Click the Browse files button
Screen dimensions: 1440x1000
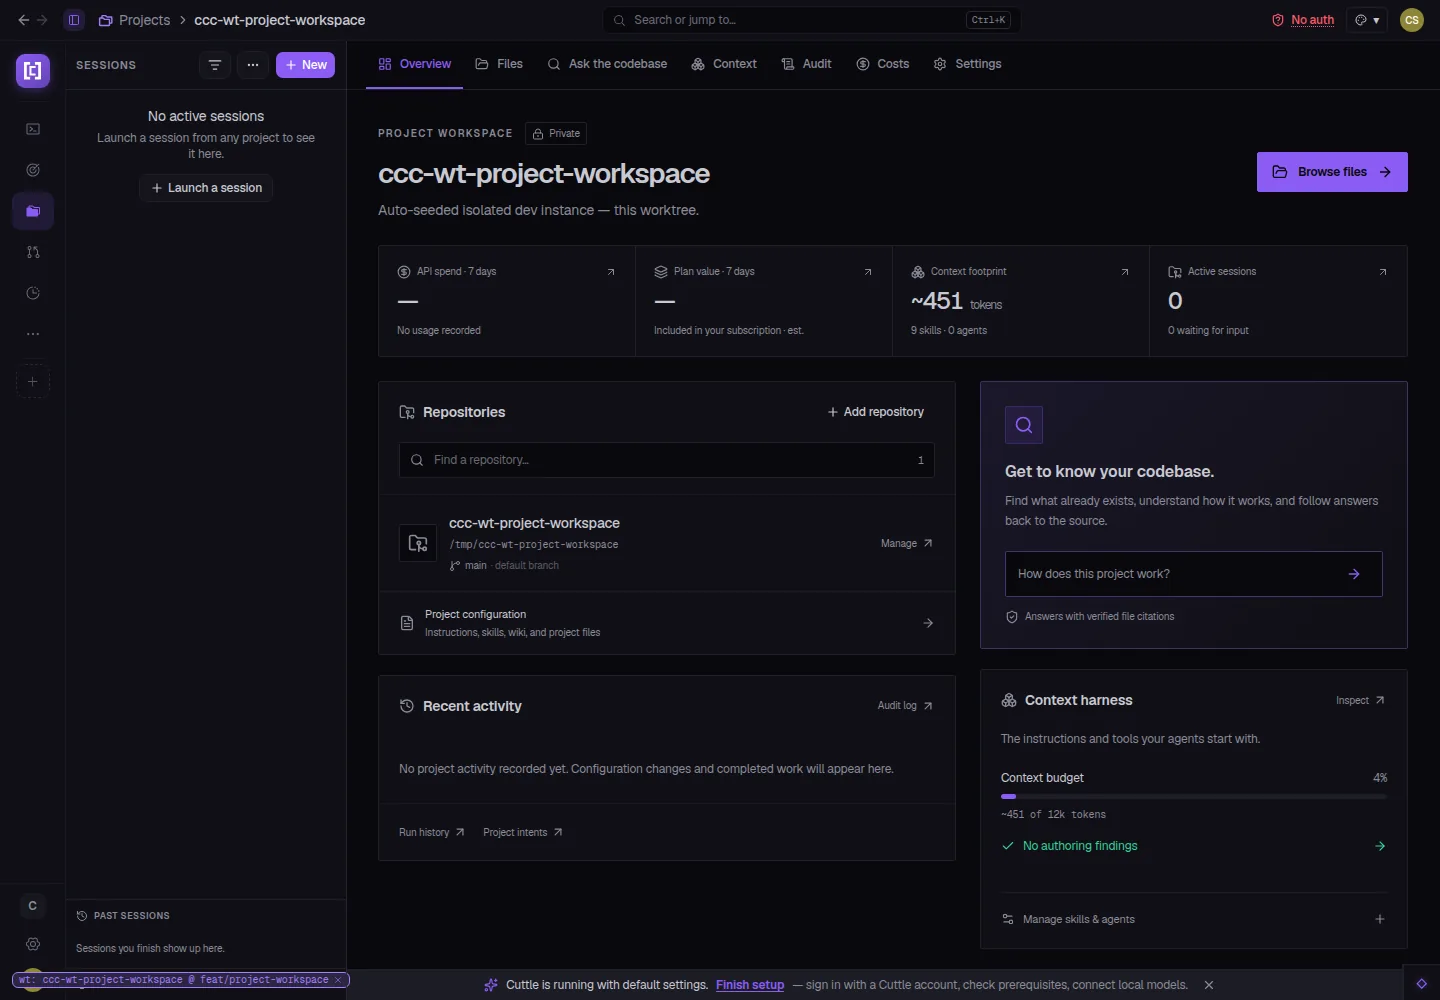click(x=1332, y=172)
